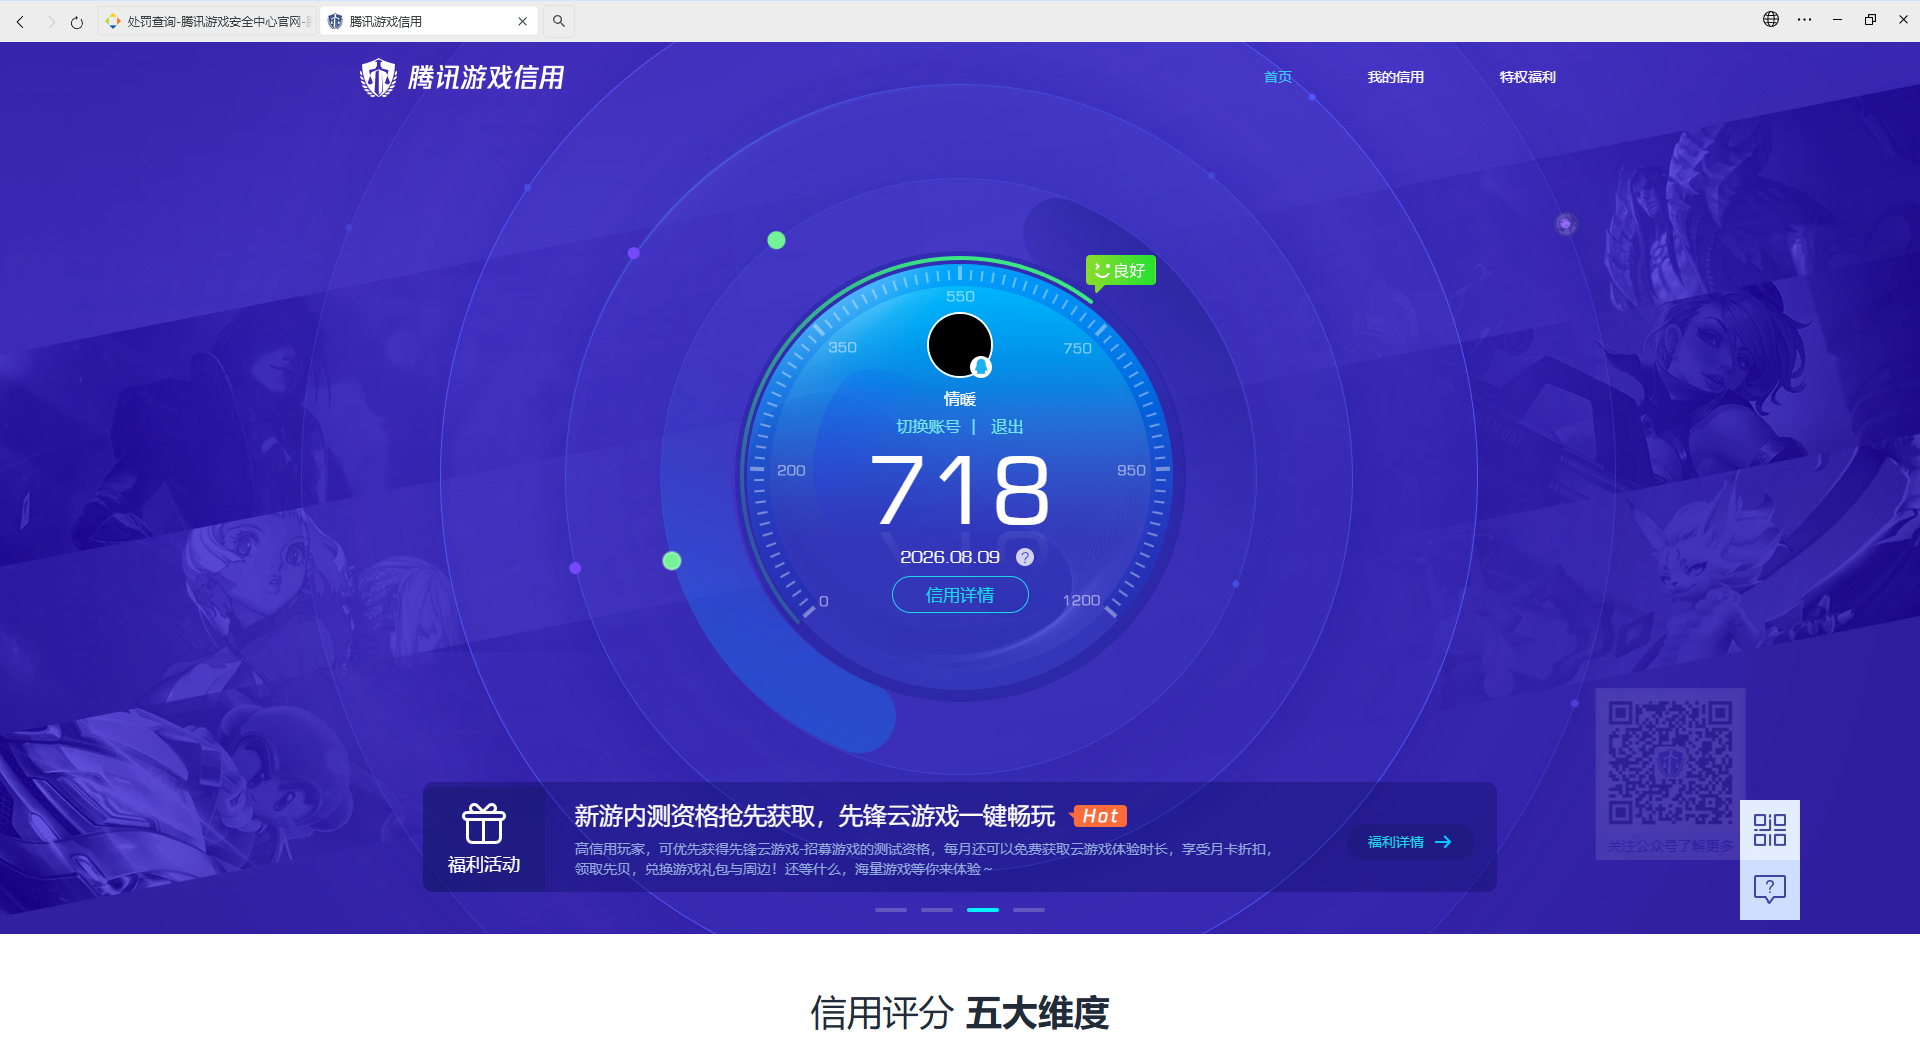The image size is (1920, 1040).
Task: Click the question mark beside the date
Action: 1025,557
